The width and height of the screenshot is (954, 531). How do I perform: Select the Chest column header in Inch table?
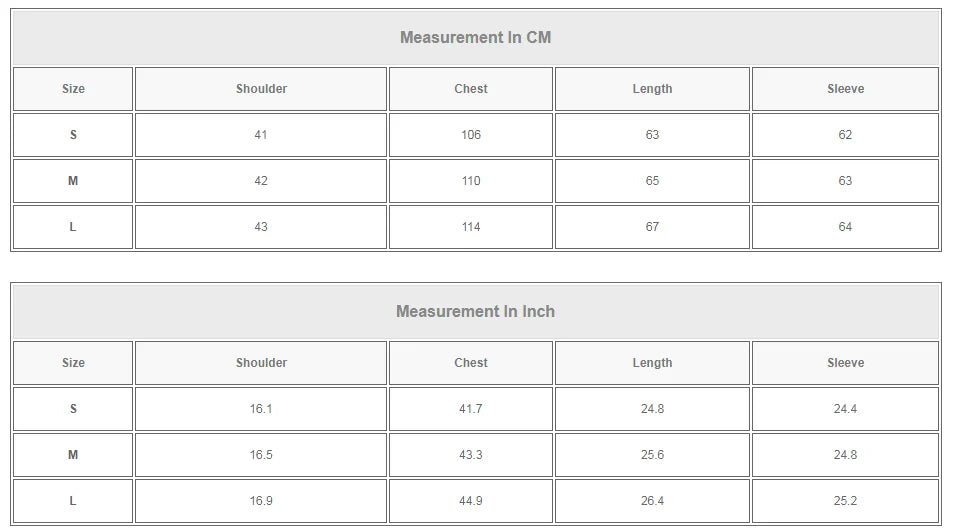coord(471,363)
